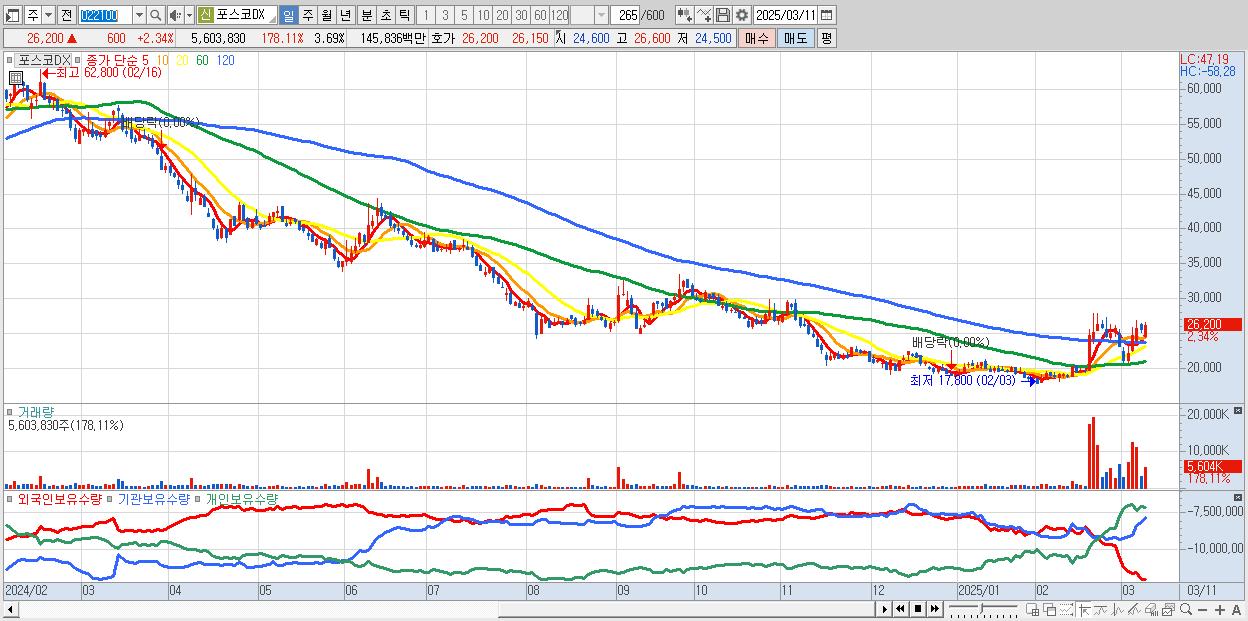Viewport: 1248px width, 621px height.
Task: Expand the interval dropdown after 120
Action: point(601,15)
